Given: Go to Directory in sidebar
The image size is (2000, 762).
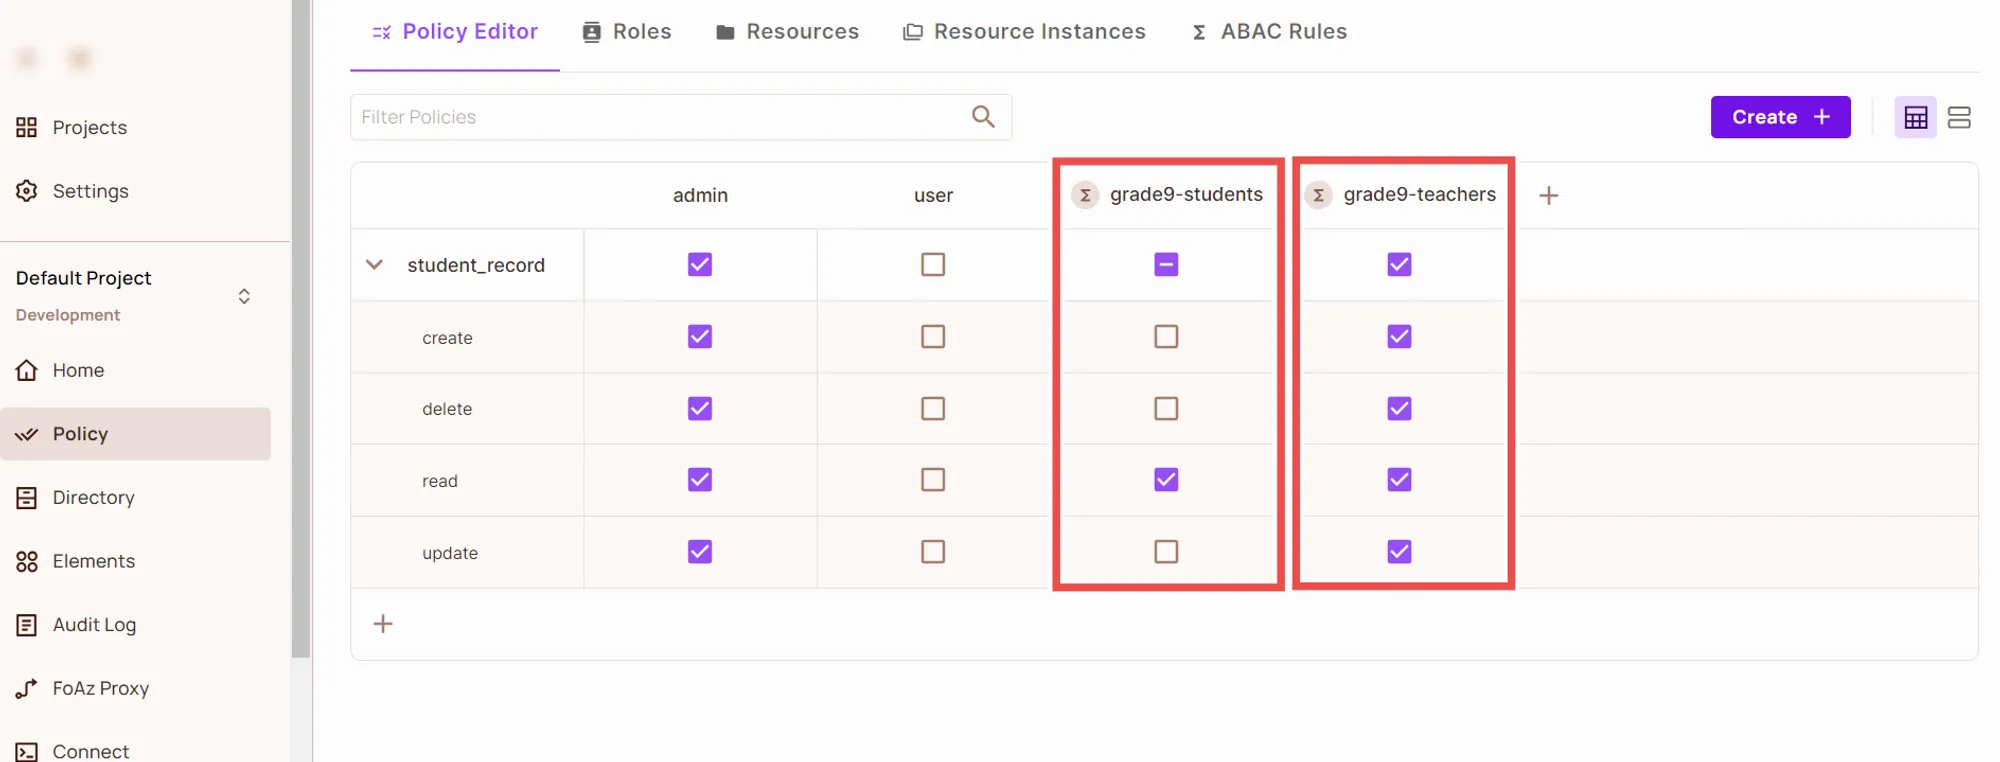Looking at the screenshot, I should tap(93, 498).
